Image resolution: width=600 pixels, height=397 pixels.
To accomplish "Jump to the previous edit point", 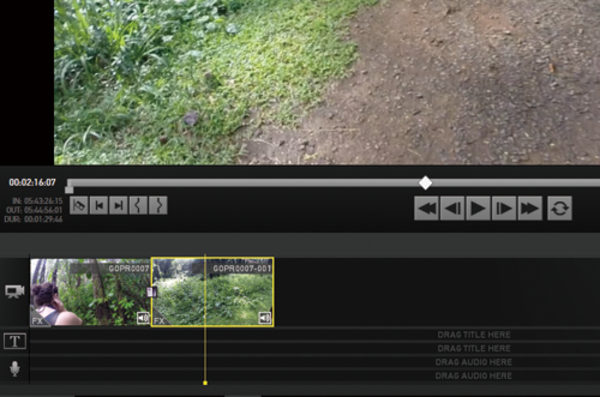I will [99, 206].
